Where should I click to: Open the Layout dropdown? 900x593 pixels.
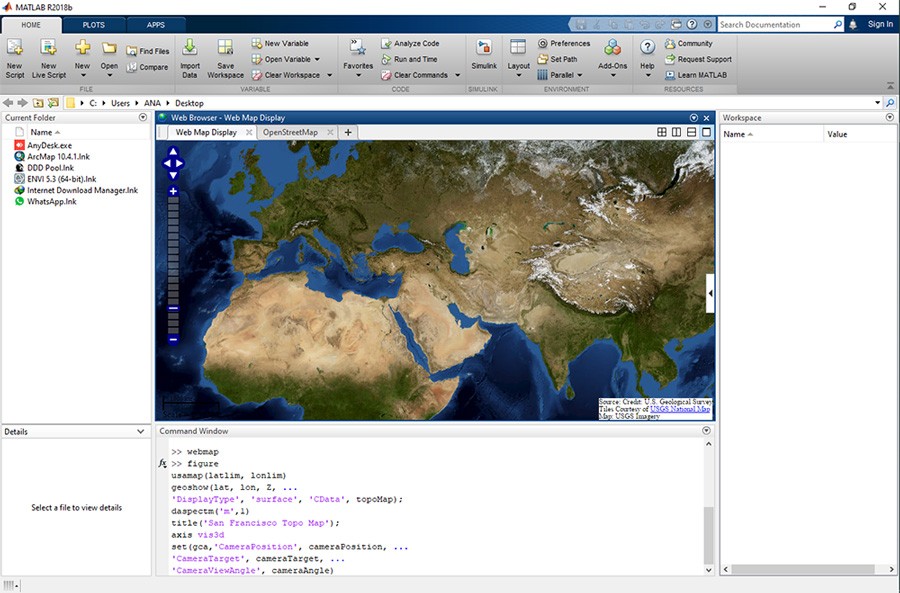coord(518,66)
